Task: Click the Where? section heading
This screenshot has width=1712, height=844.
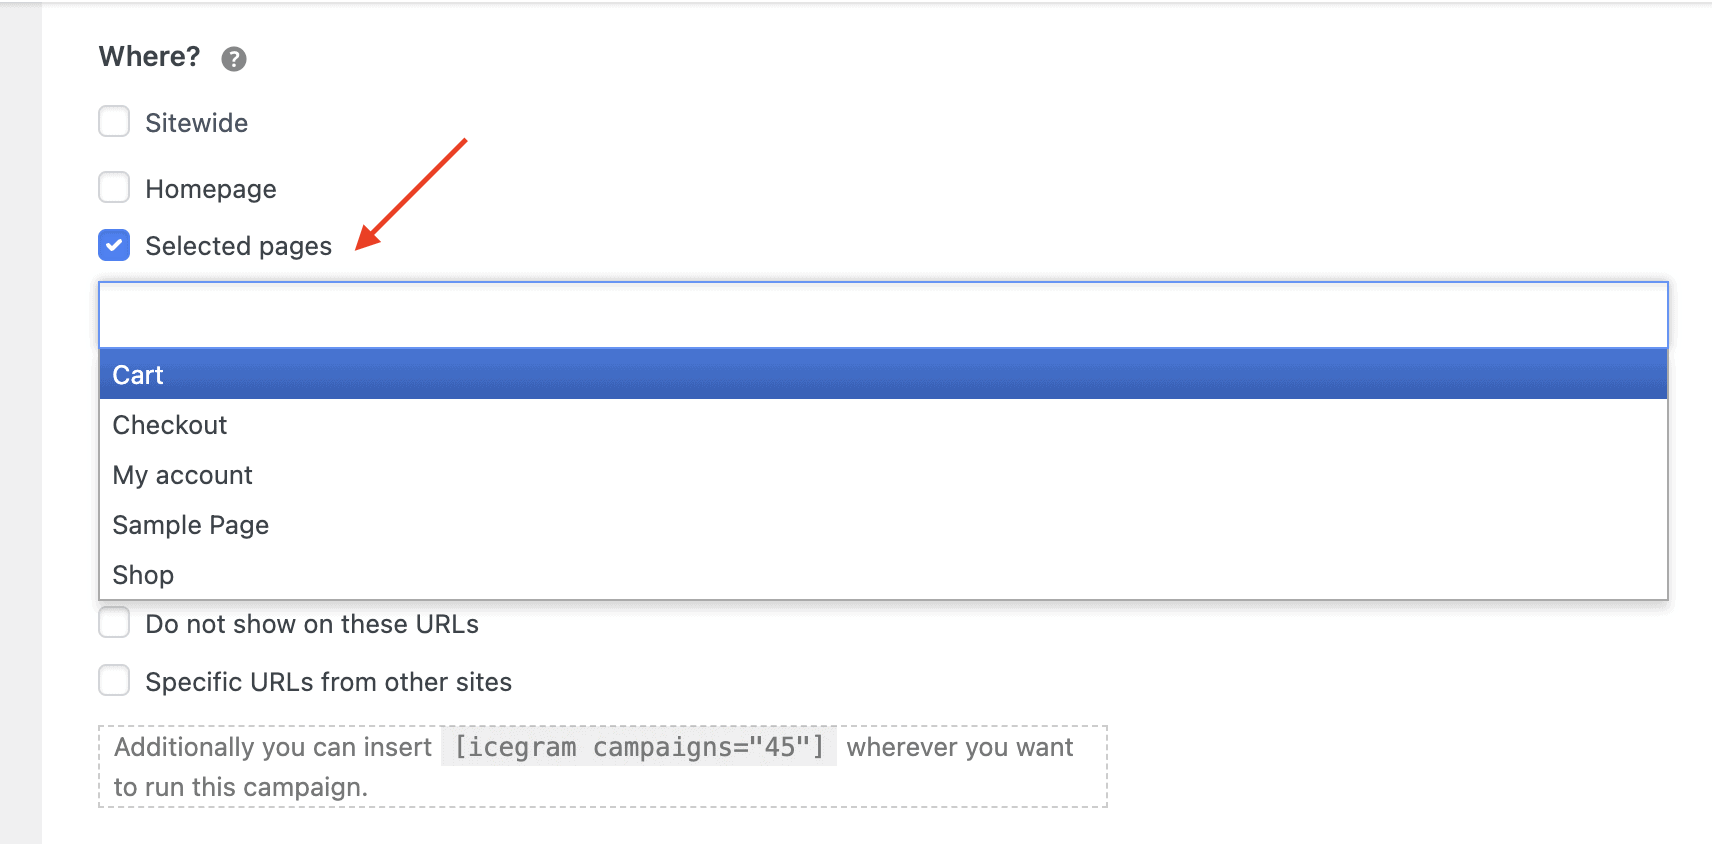Action: [150, 57]
